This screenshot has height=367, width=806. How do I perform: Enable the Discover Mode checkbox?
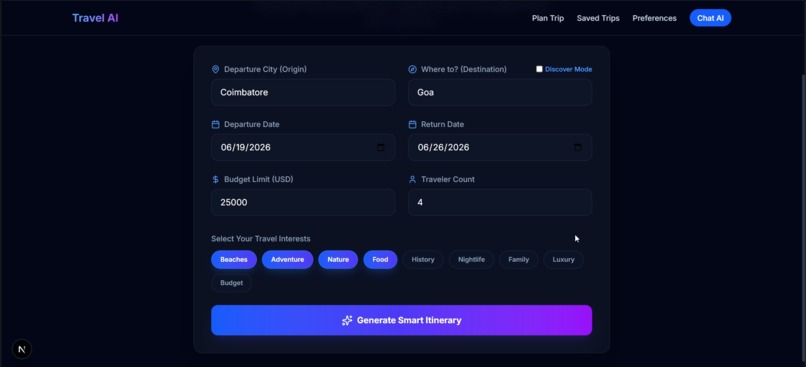pyautogui.click(x=539, y=69)
